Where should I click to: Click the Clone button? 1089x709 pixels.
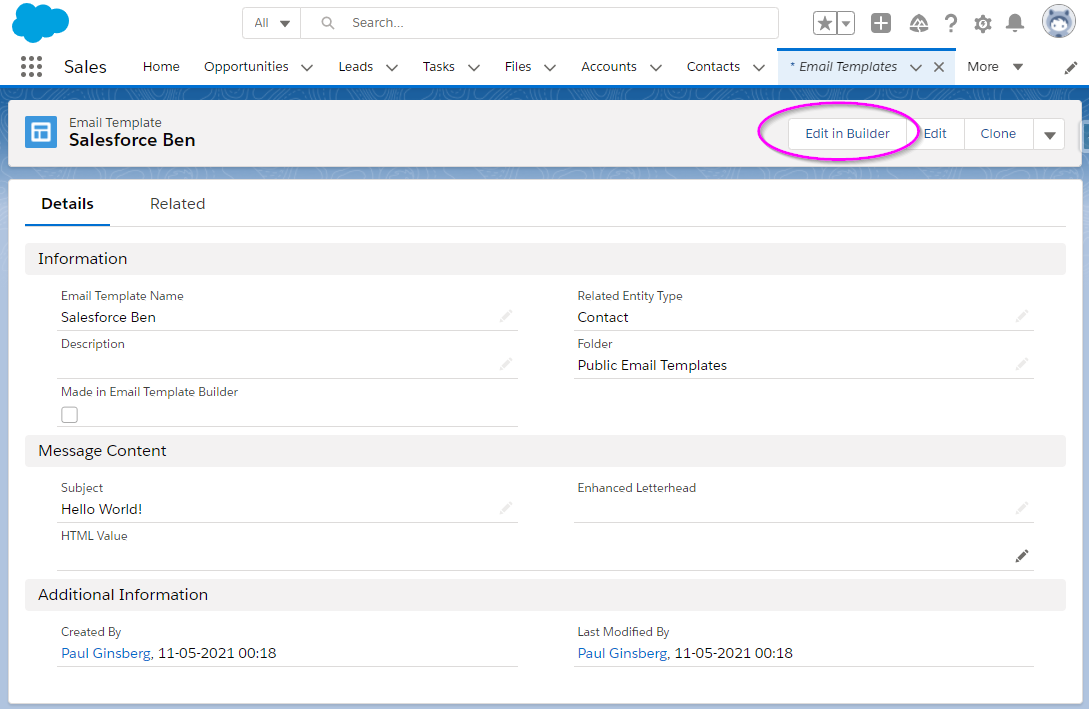[998, 133]
